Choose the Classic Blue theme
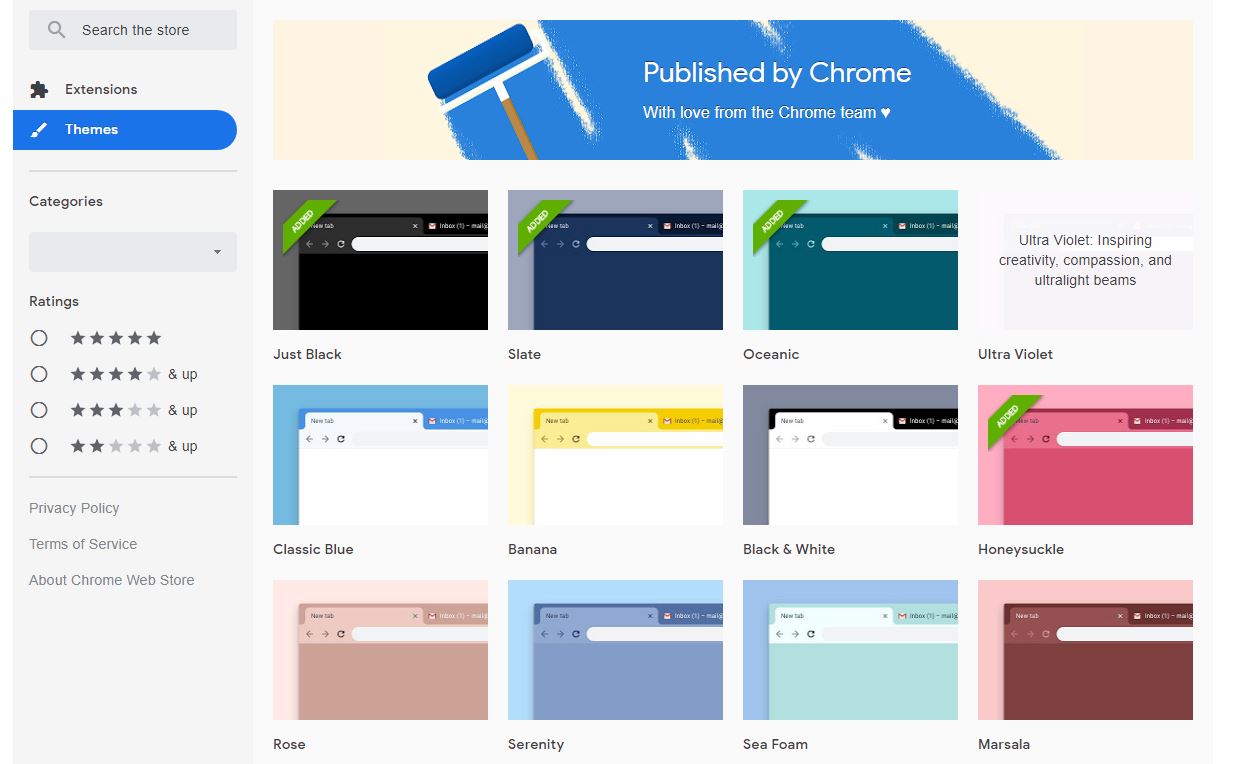Screen dimensions: 1246x764 tap(380, 455)
